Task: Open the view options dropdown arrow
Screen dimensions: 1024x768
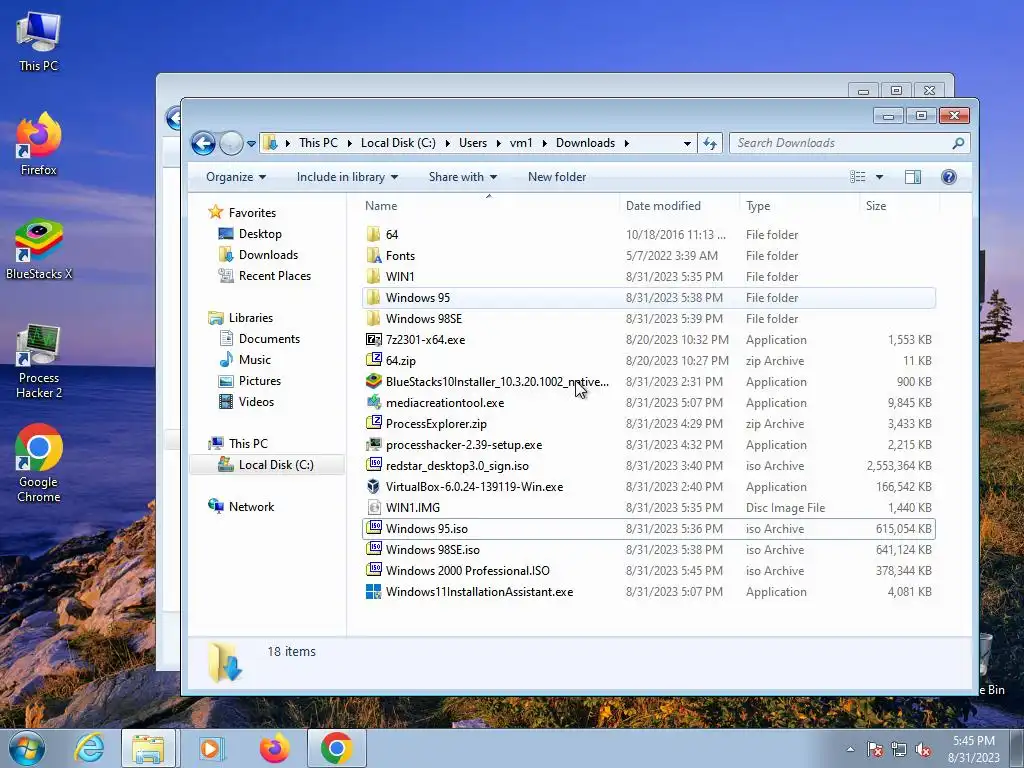Action: [x=879, y=177]
